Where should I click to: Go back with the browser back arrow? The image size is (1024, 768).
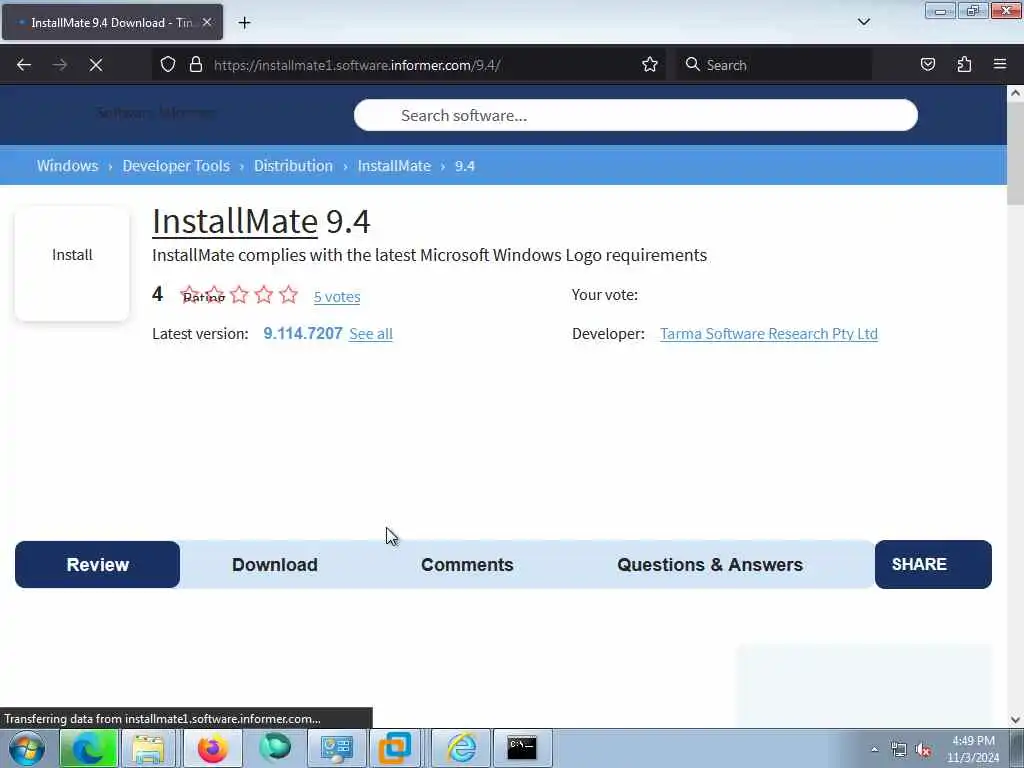pyautogui.click(x=24, y=65)
